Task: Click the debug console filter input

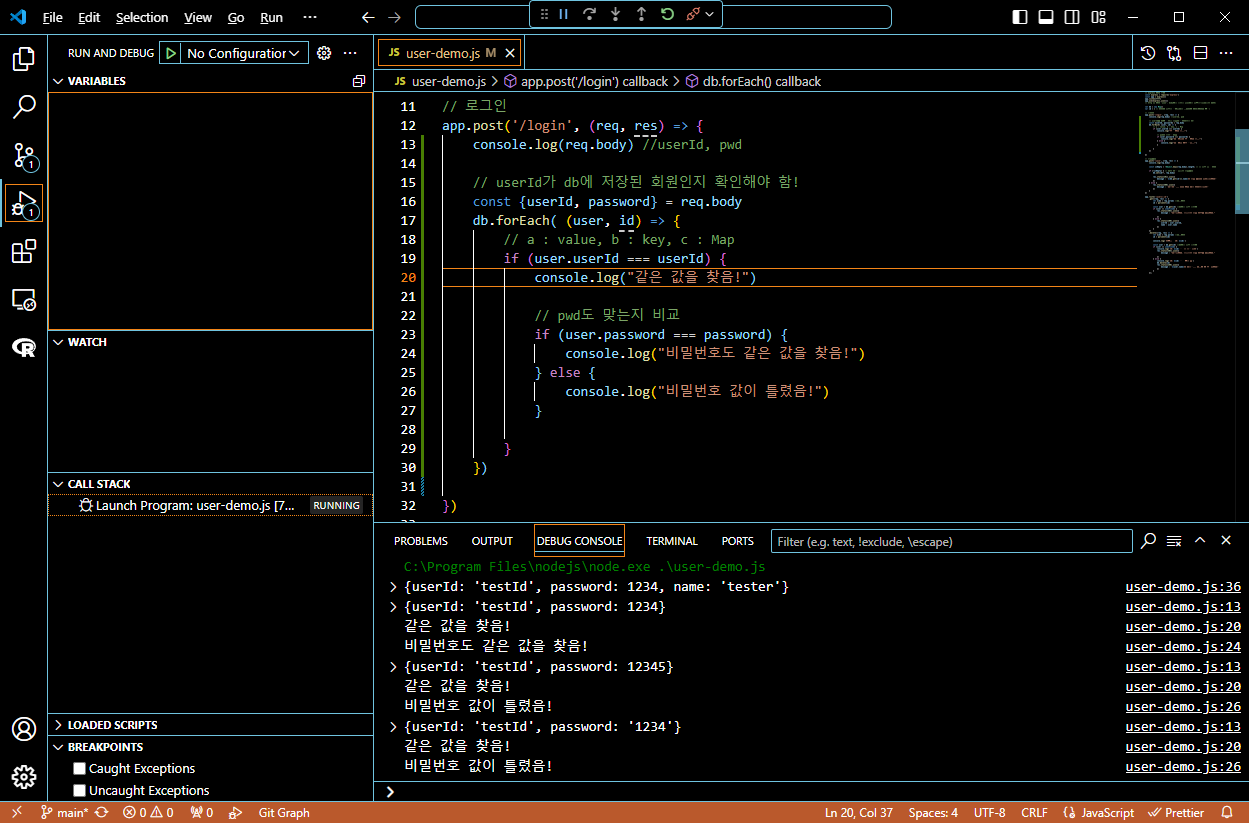Action: 951,541
